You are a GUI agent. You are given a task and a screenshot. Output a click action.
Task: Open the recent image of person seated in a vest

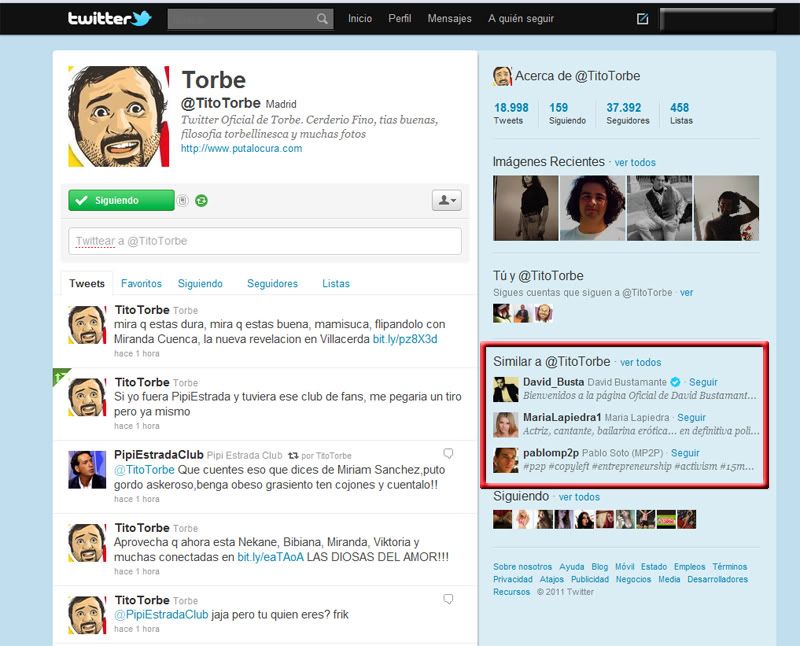tap(660, 208)
